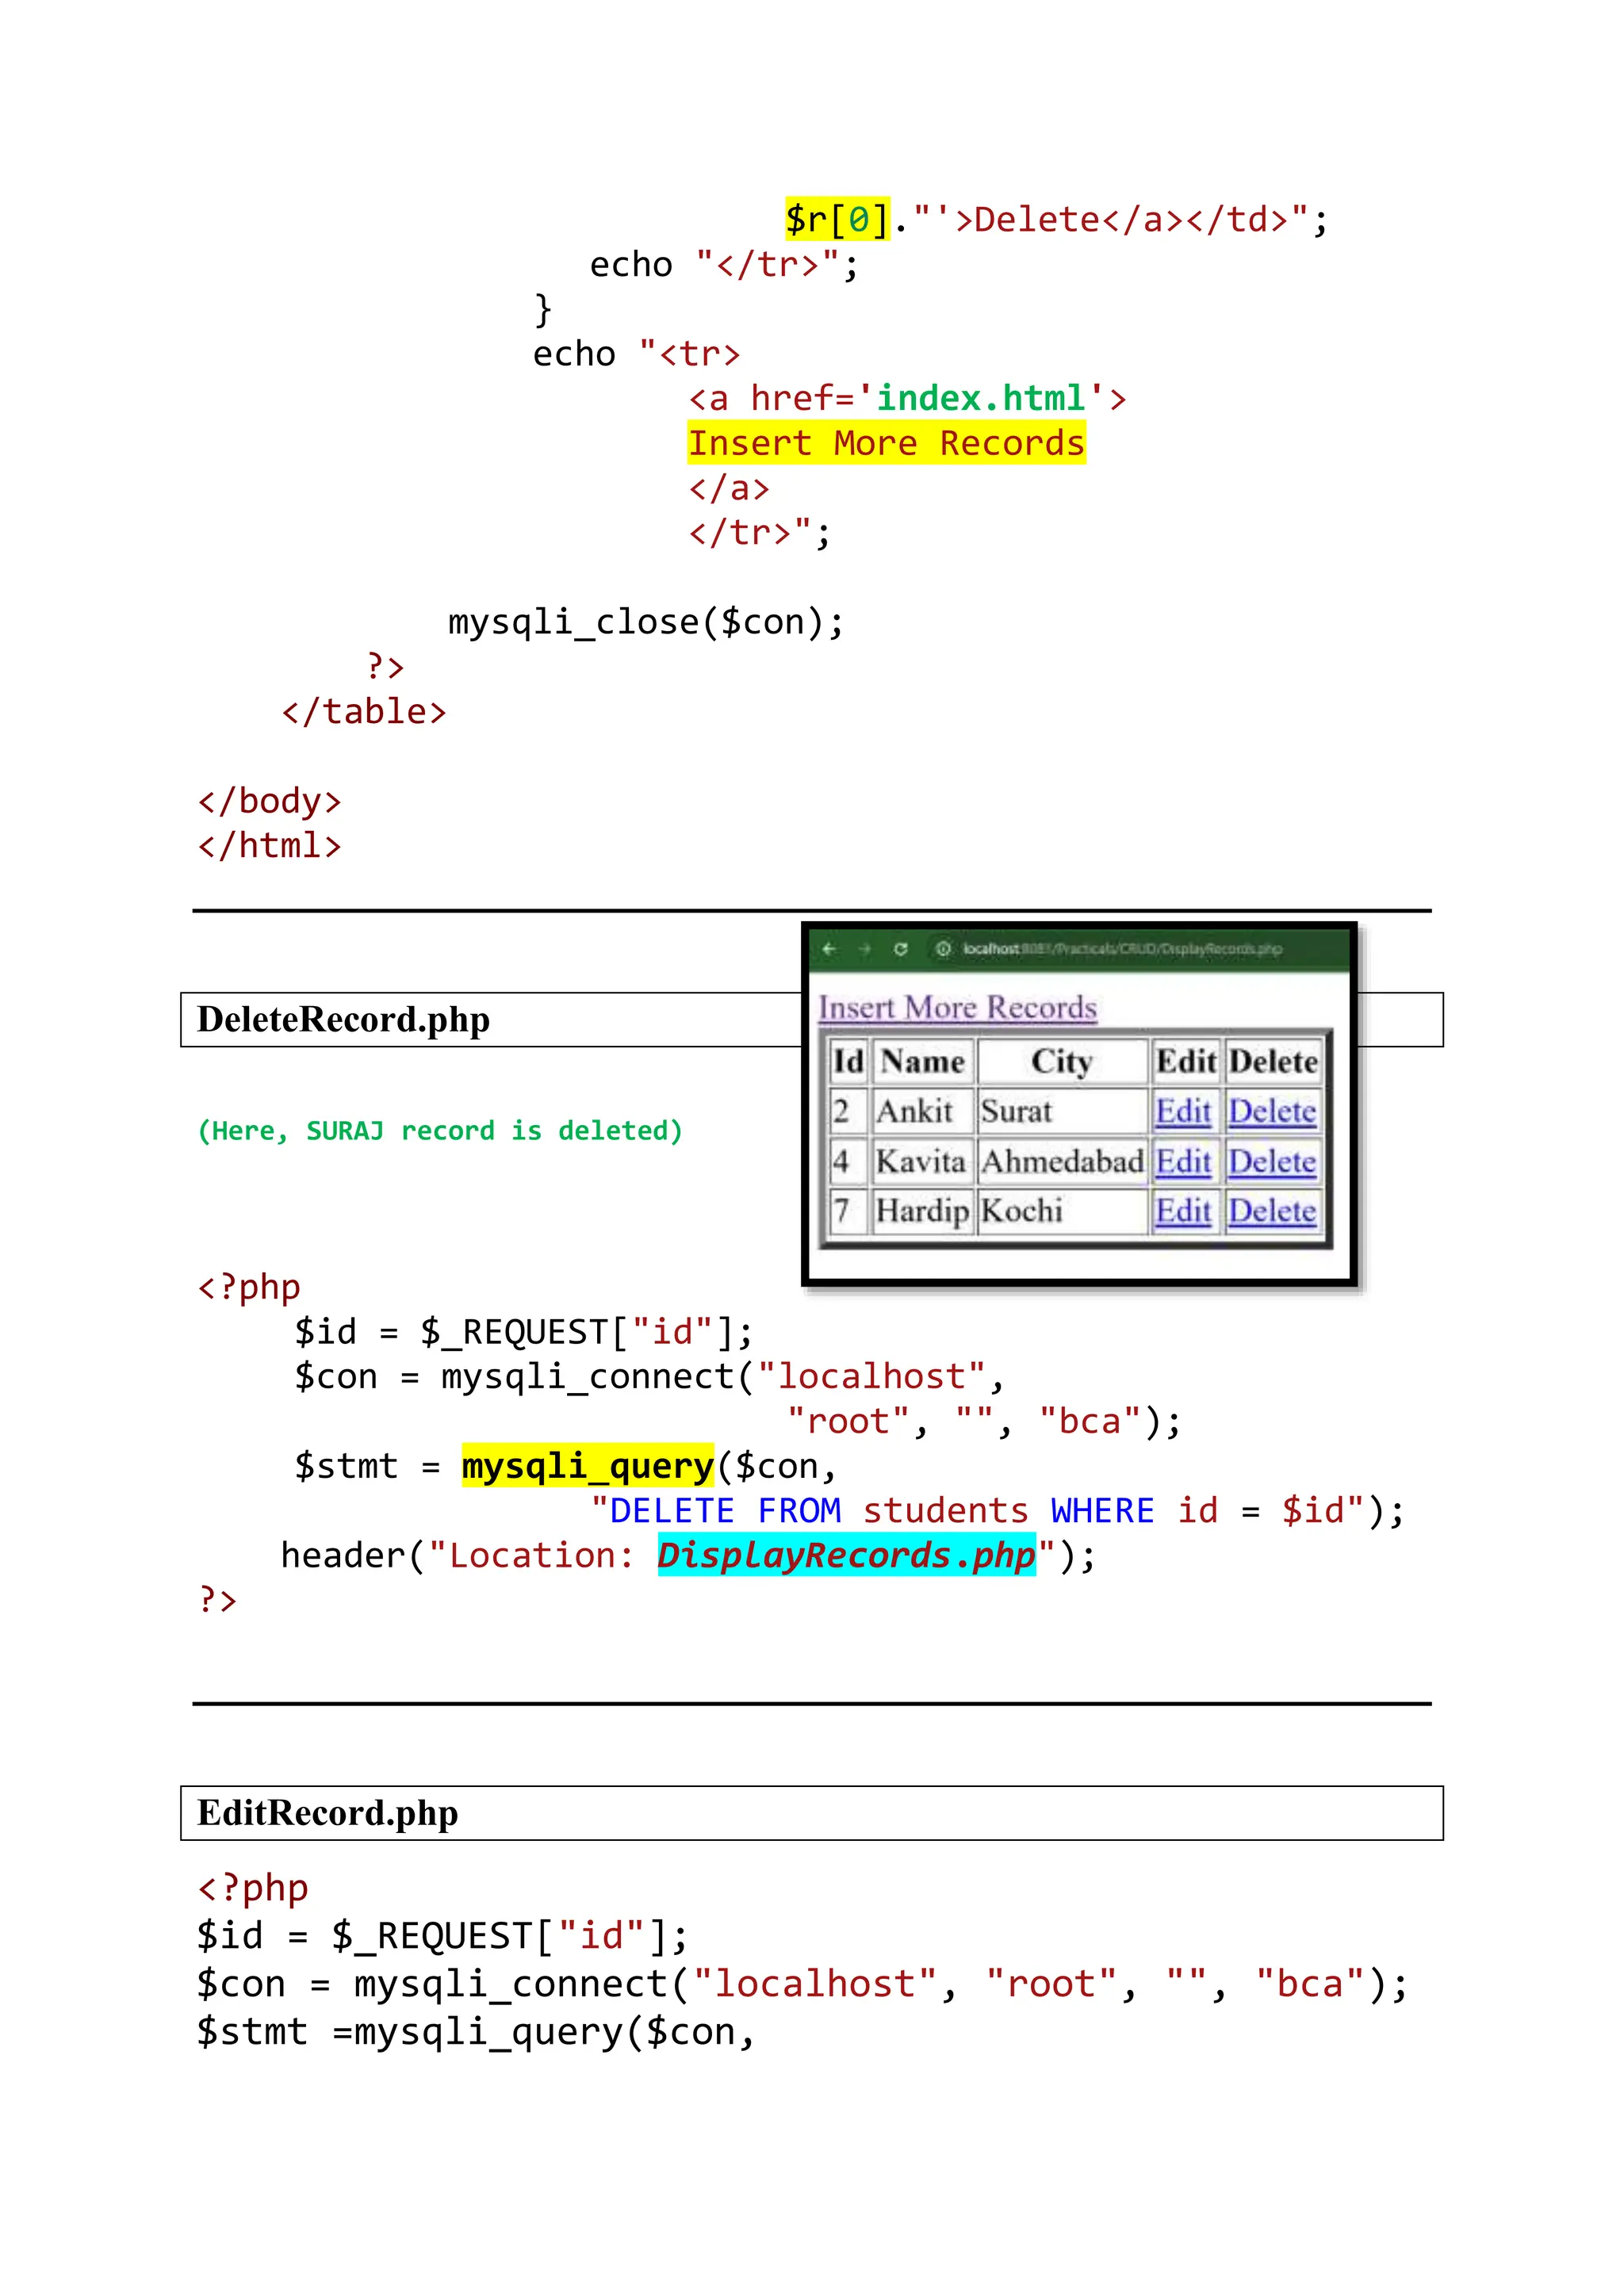Click the browser reload icon
This screenshot has width=1624, height=2296.
click(x=901, y=948)
